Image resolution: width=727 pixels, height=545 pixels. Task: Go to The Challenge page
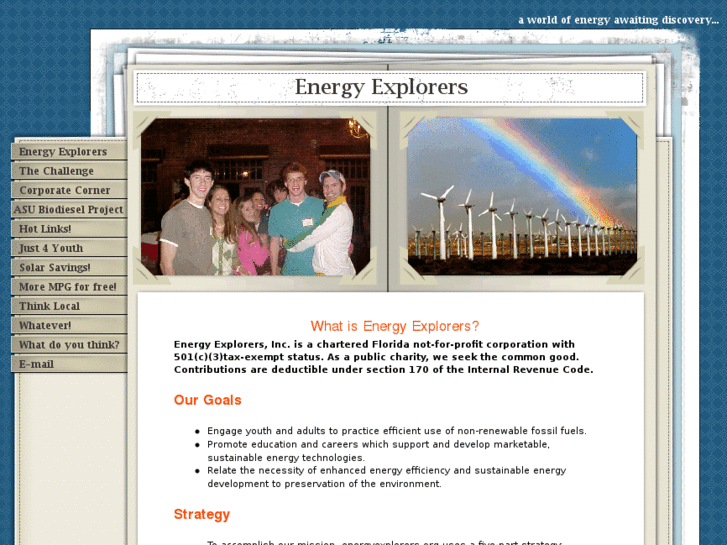[x=69, y=171]
